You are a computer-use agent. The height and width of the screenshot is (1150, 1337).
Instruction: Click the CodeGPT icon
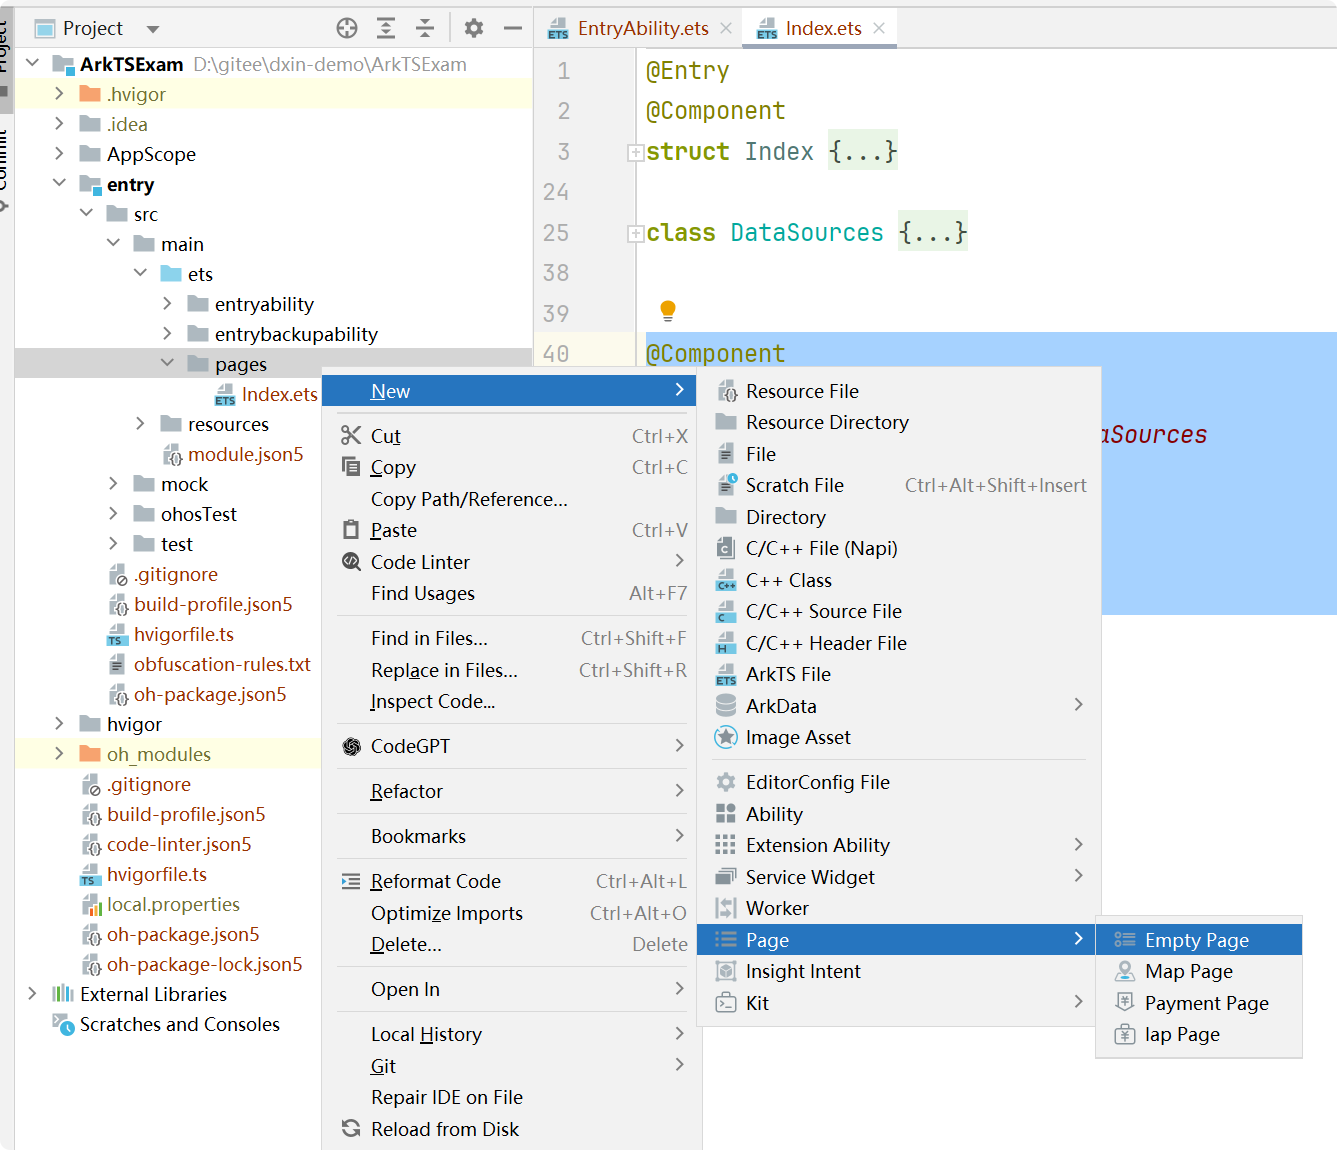[x=351, y=746]
